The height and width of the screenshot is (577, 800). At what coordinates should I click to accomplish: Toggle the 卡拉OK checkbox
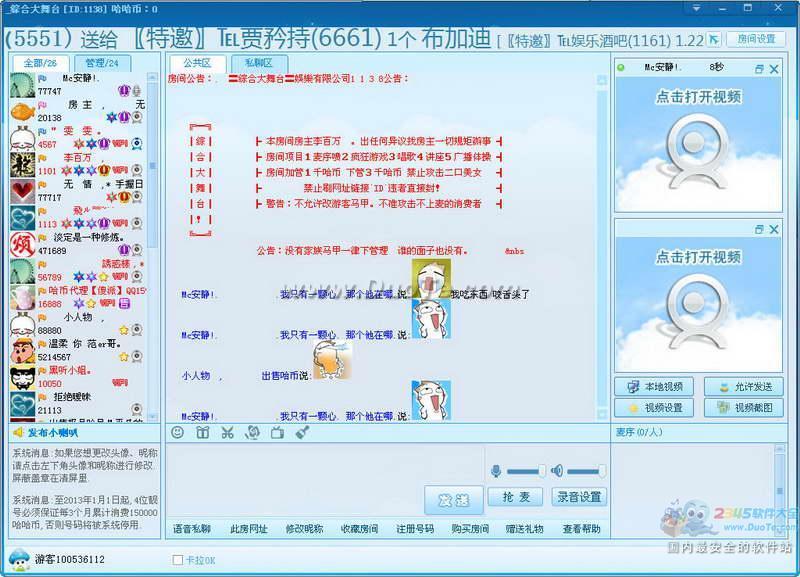coord(178,560)
